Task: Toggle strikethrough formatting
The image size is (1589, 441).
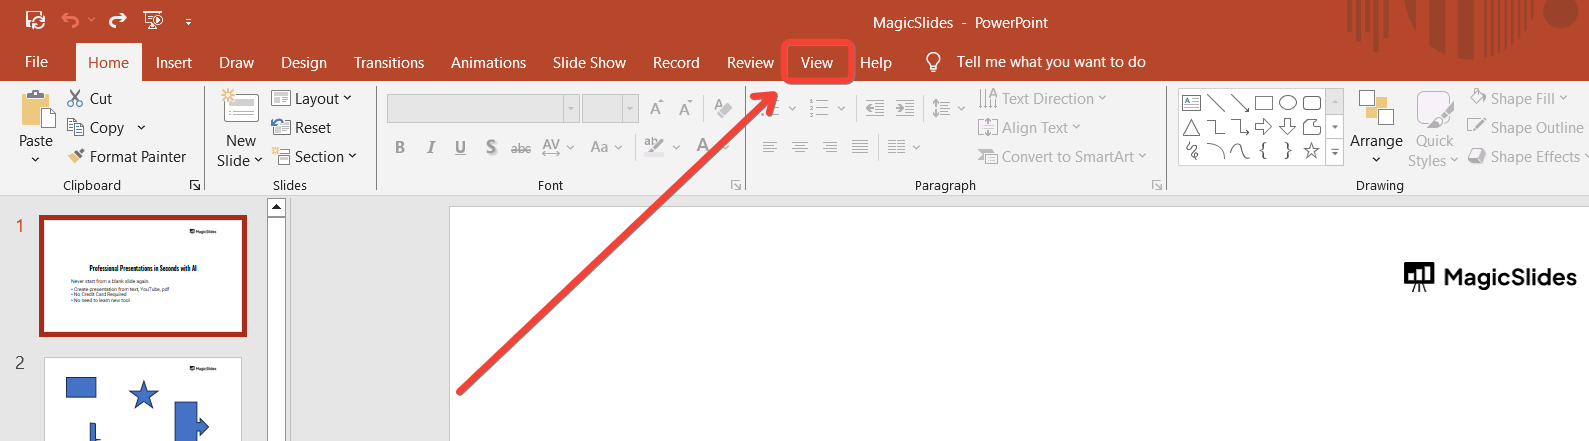Action: pos(521,147)
